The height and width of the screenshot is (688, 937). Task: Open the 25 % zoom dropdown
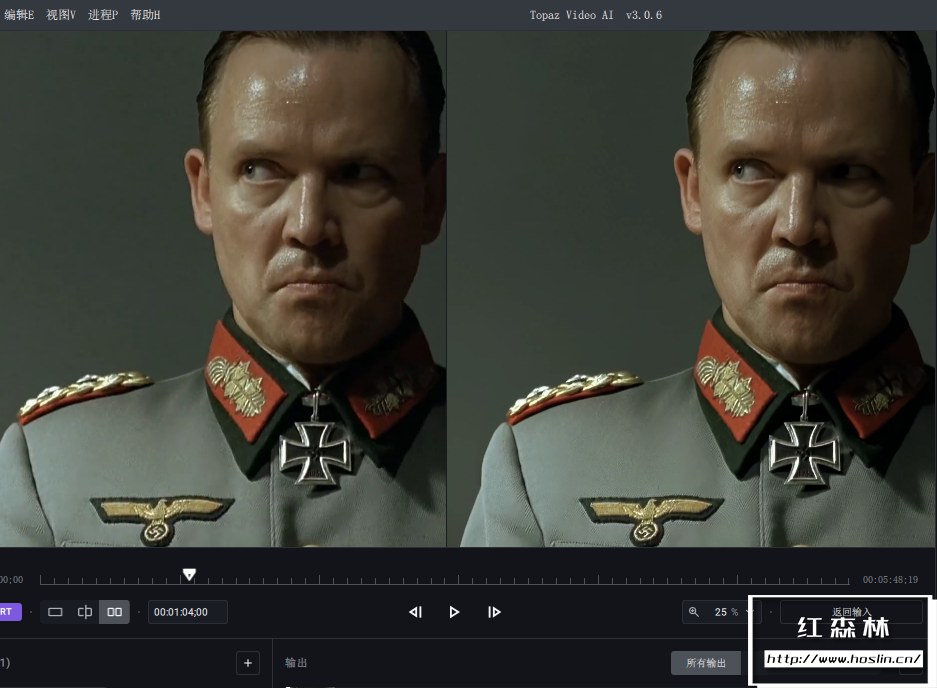(721, 612)
